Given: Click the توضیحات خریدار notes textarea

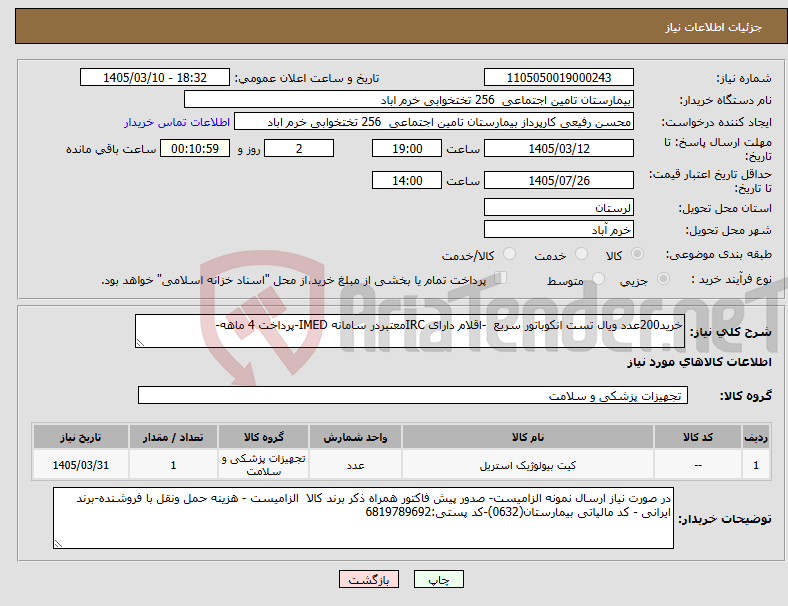Looking at the screenshot, I should point(363,518).
